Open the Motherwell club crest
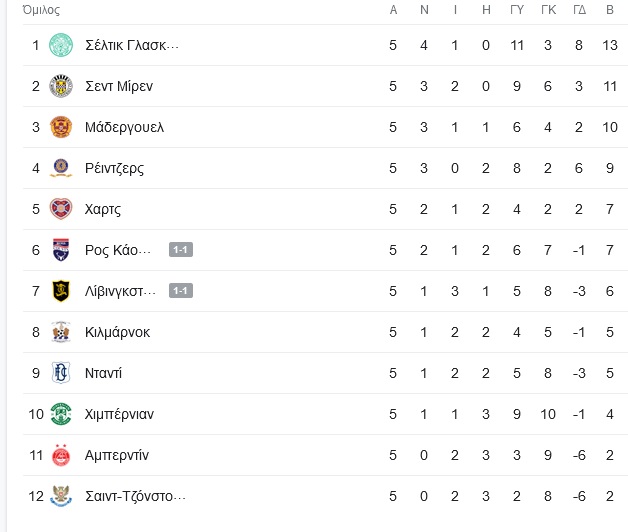Screen dimensions: 628x532 (61, 127)
